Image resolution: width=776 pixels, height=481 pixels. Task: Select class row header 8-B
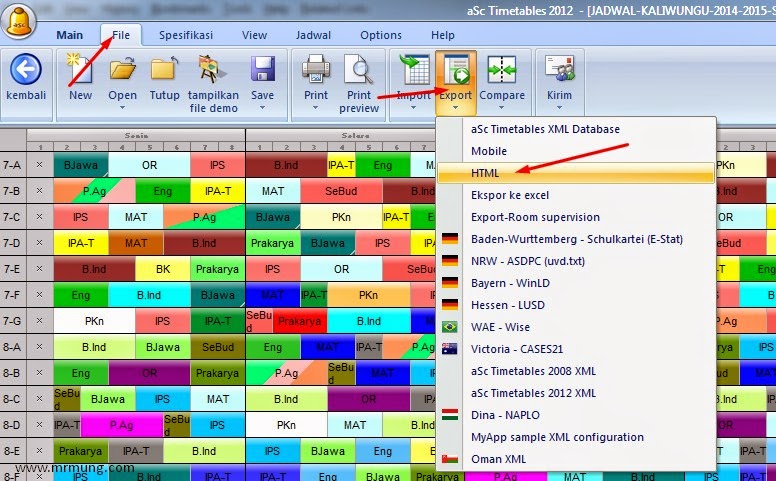13,373
